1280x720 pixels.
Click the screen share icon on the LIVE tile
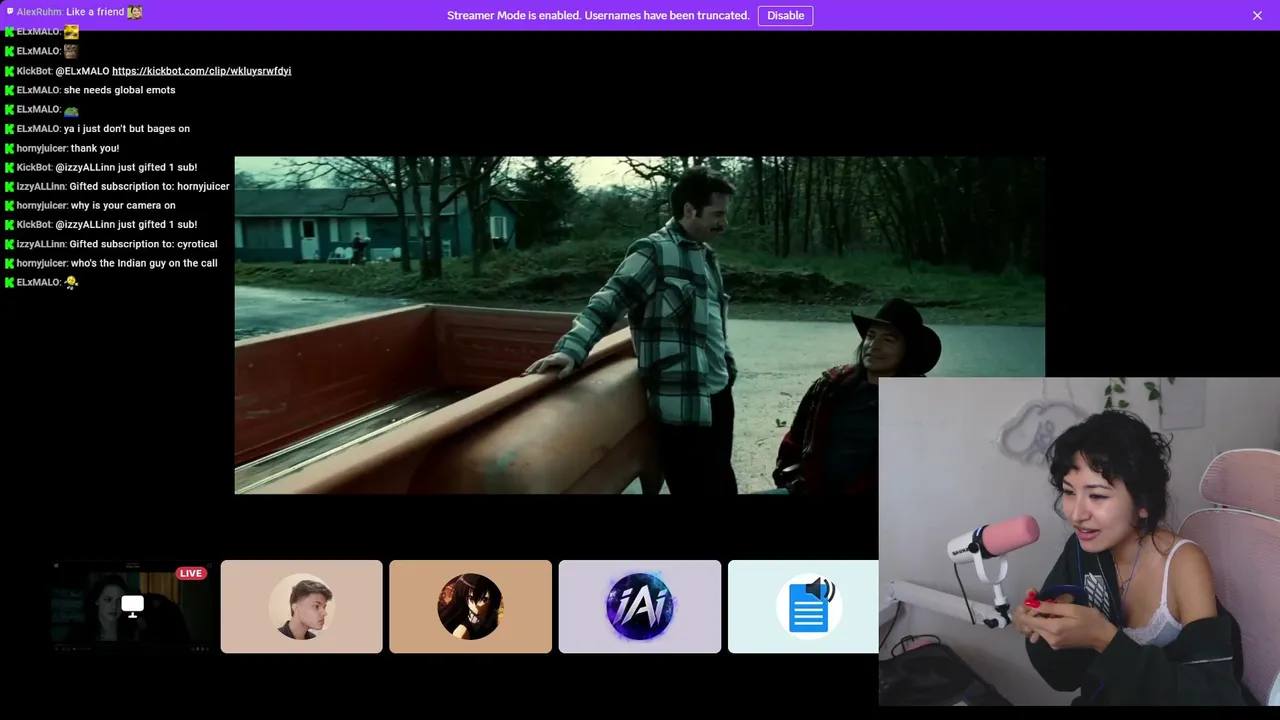[133, 604]
